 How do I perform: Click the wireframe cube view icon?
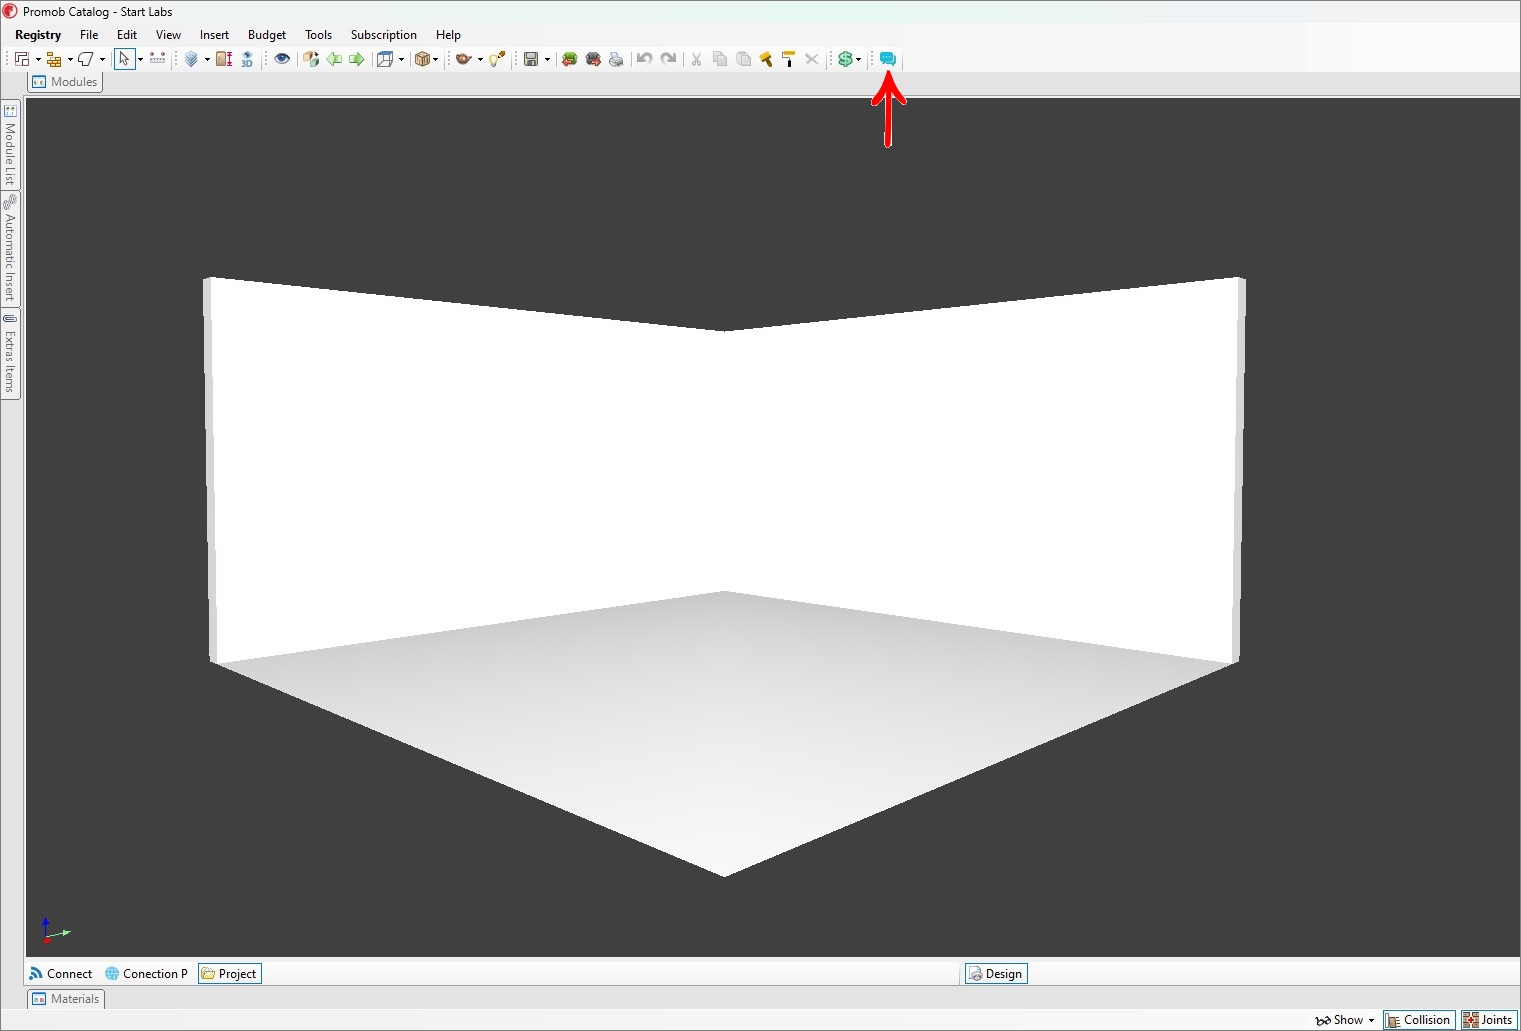pos(385,59)
